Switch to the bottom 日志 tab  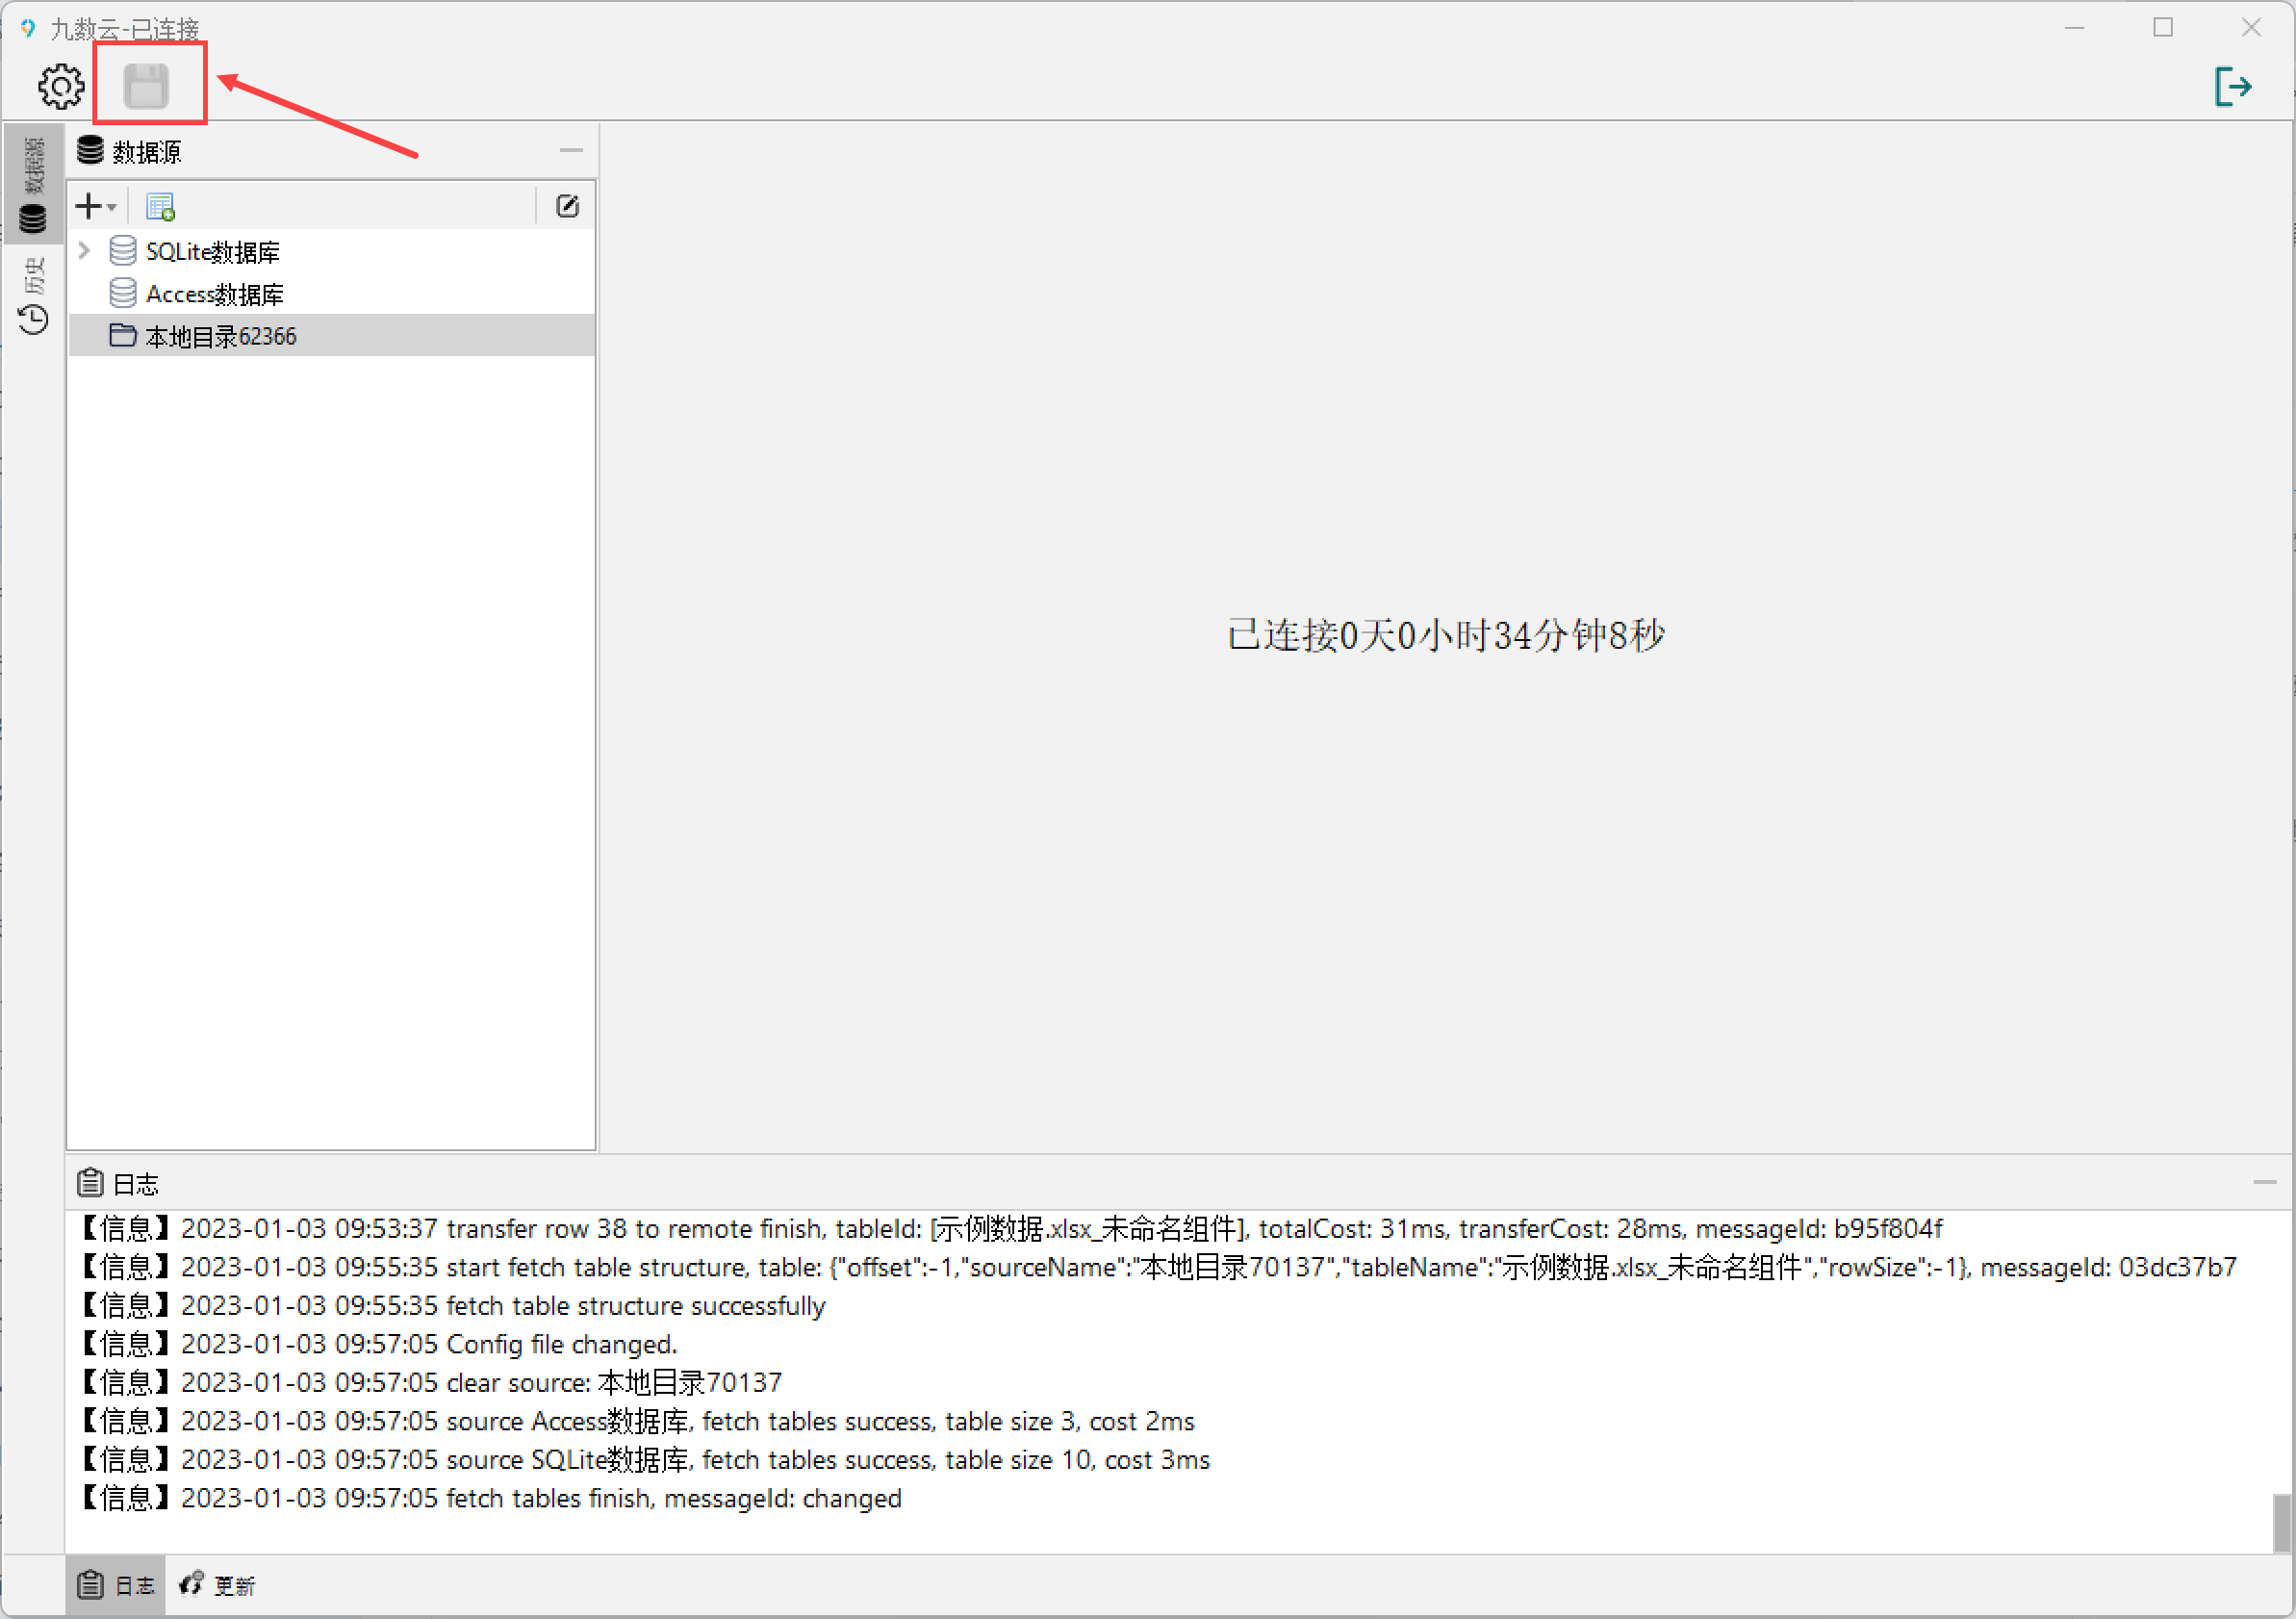click(x=116, y=1585)
